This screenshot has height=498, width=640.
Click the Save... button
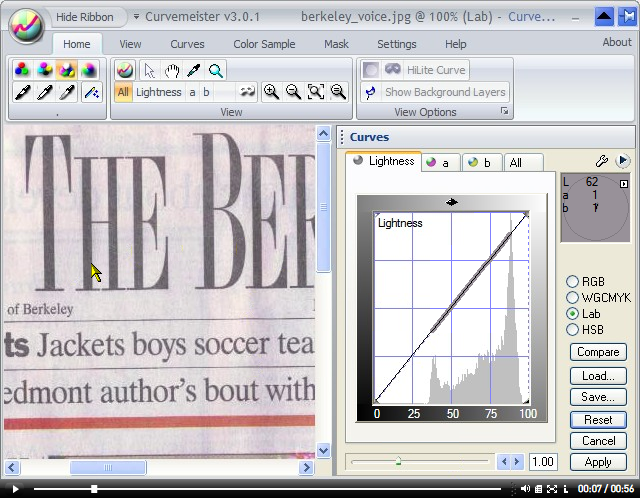tap(598, 397)
